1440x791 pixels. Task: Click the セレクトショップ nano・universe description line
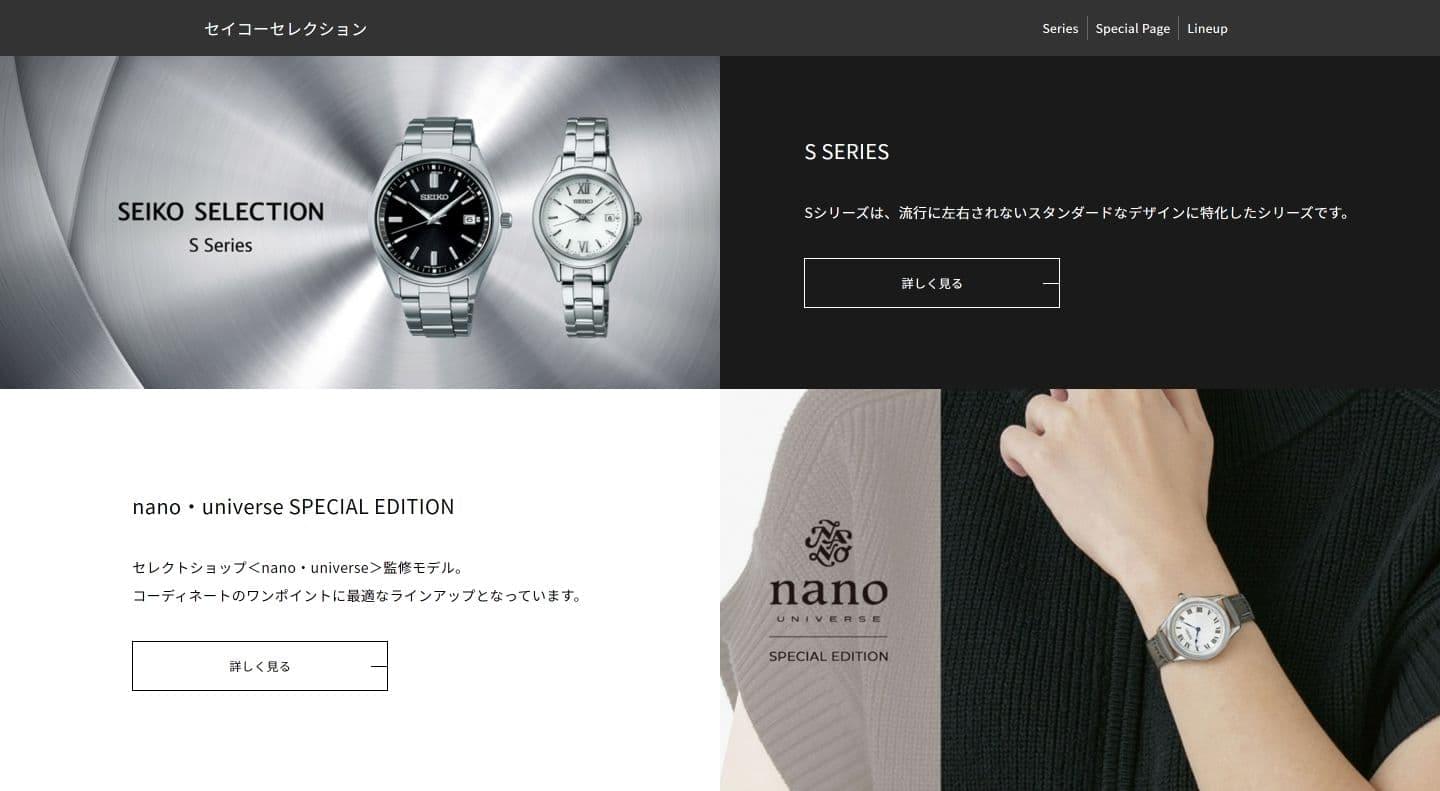pos(299,567)
